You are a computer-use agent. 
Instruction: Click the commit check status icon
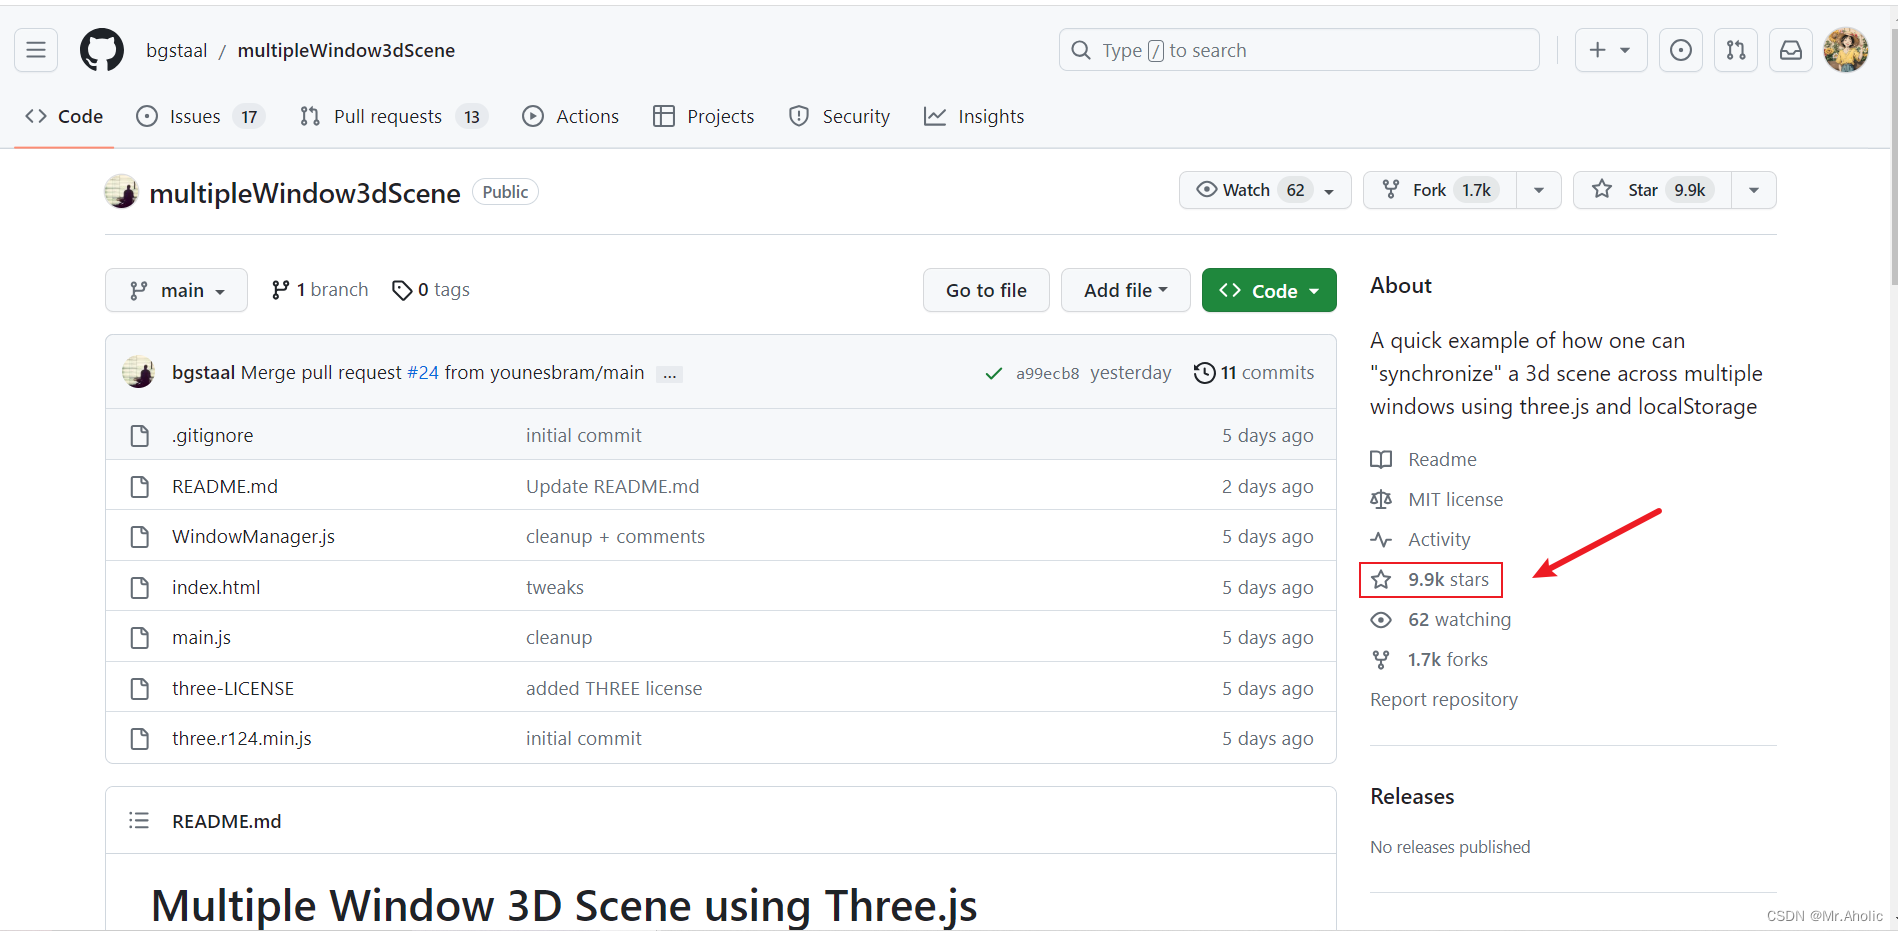pyautogui.click(x=994, y=373)
